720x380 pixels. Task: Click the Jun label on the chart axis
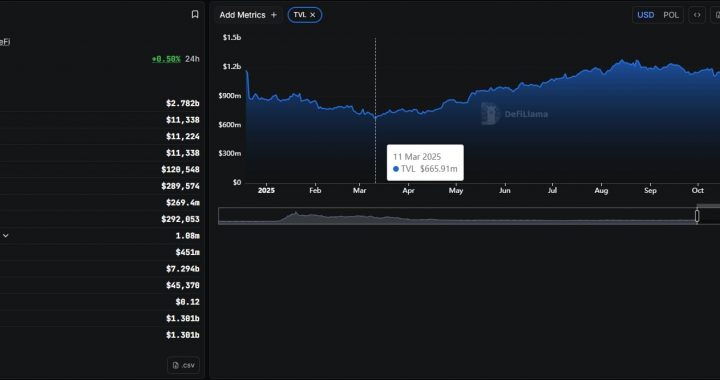click(505, 190)
